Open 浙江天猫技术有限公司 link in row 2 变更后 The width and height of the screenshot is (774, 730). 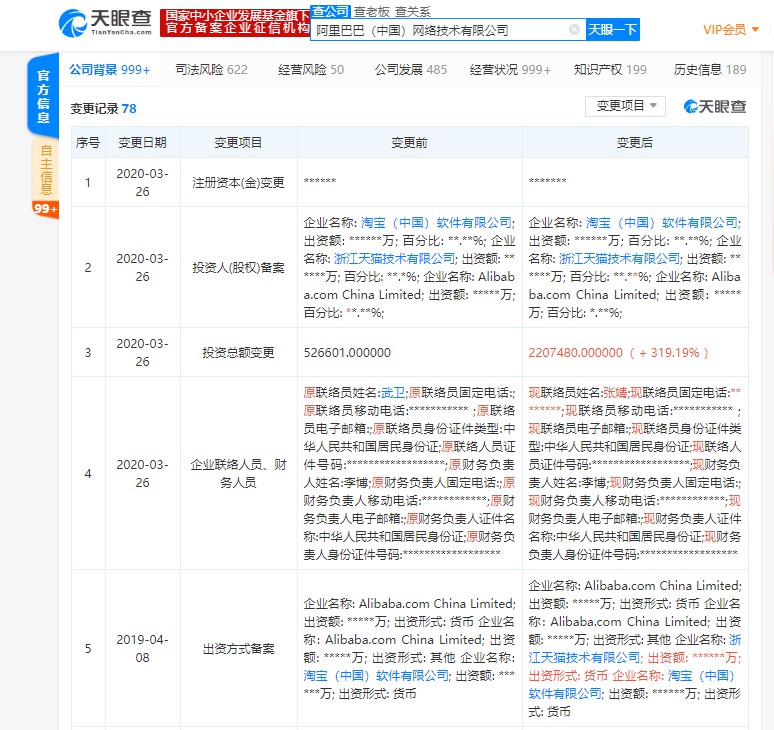619,259
